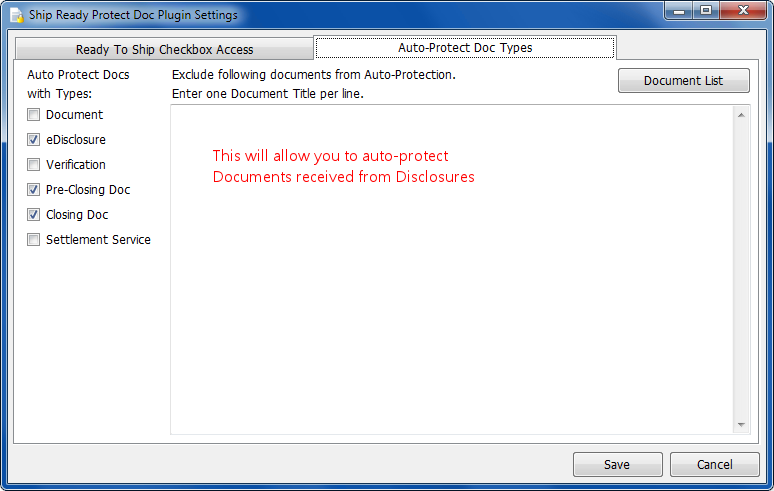Screen dimensions: 774x491
Task: Click the scrollbar up arrow in exclusion list
Action: (x=741, y=115)
